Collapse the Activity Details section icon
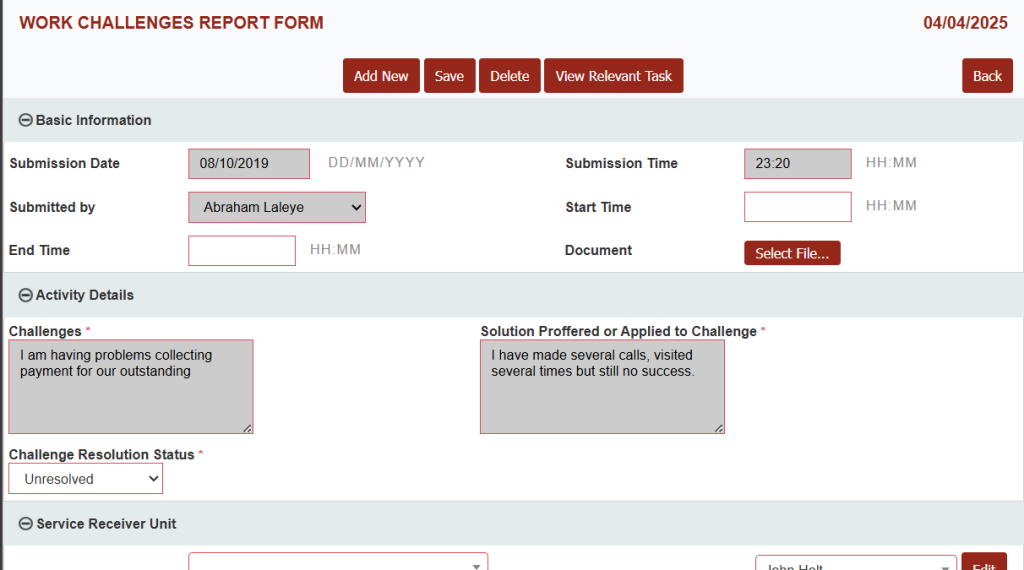The width and height of the screenshot is (1024, 570). 26,295
